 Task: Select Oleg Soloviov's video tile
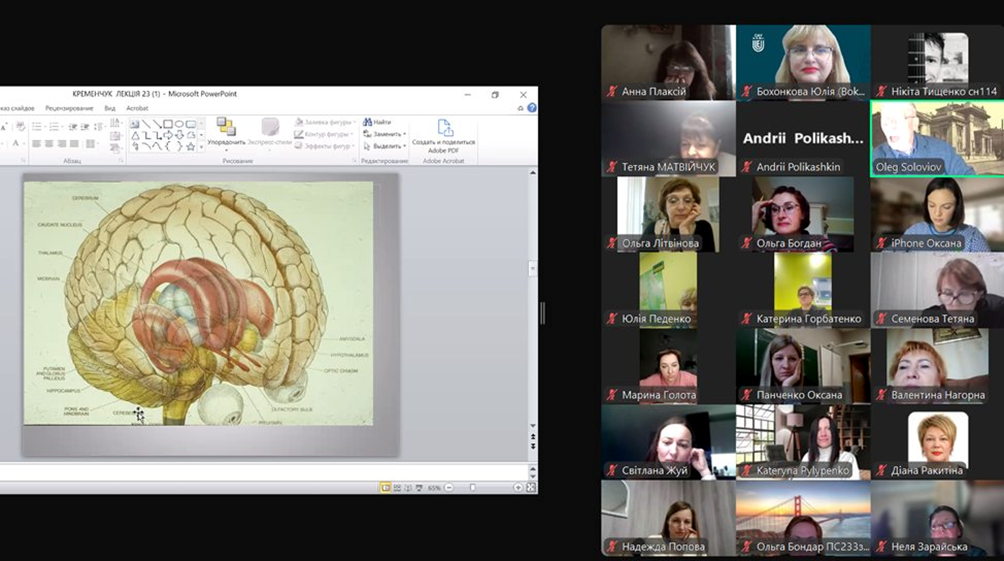[936, 138]
